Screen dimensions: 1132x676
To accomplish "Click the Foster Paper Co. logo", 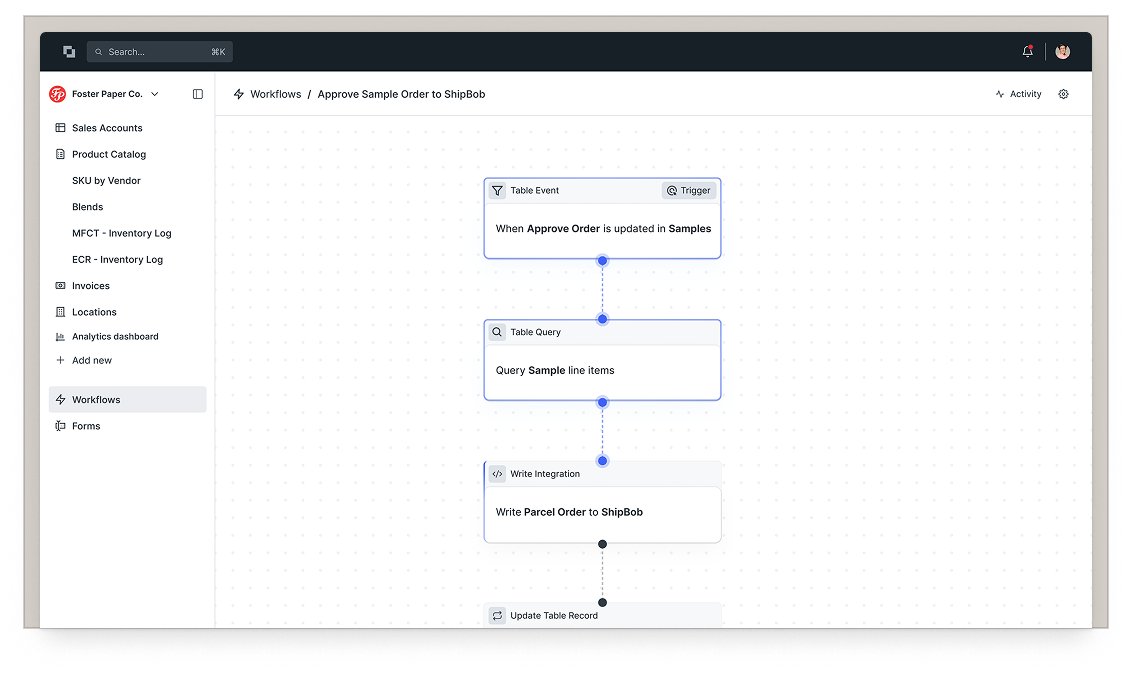I will [58, 94].
